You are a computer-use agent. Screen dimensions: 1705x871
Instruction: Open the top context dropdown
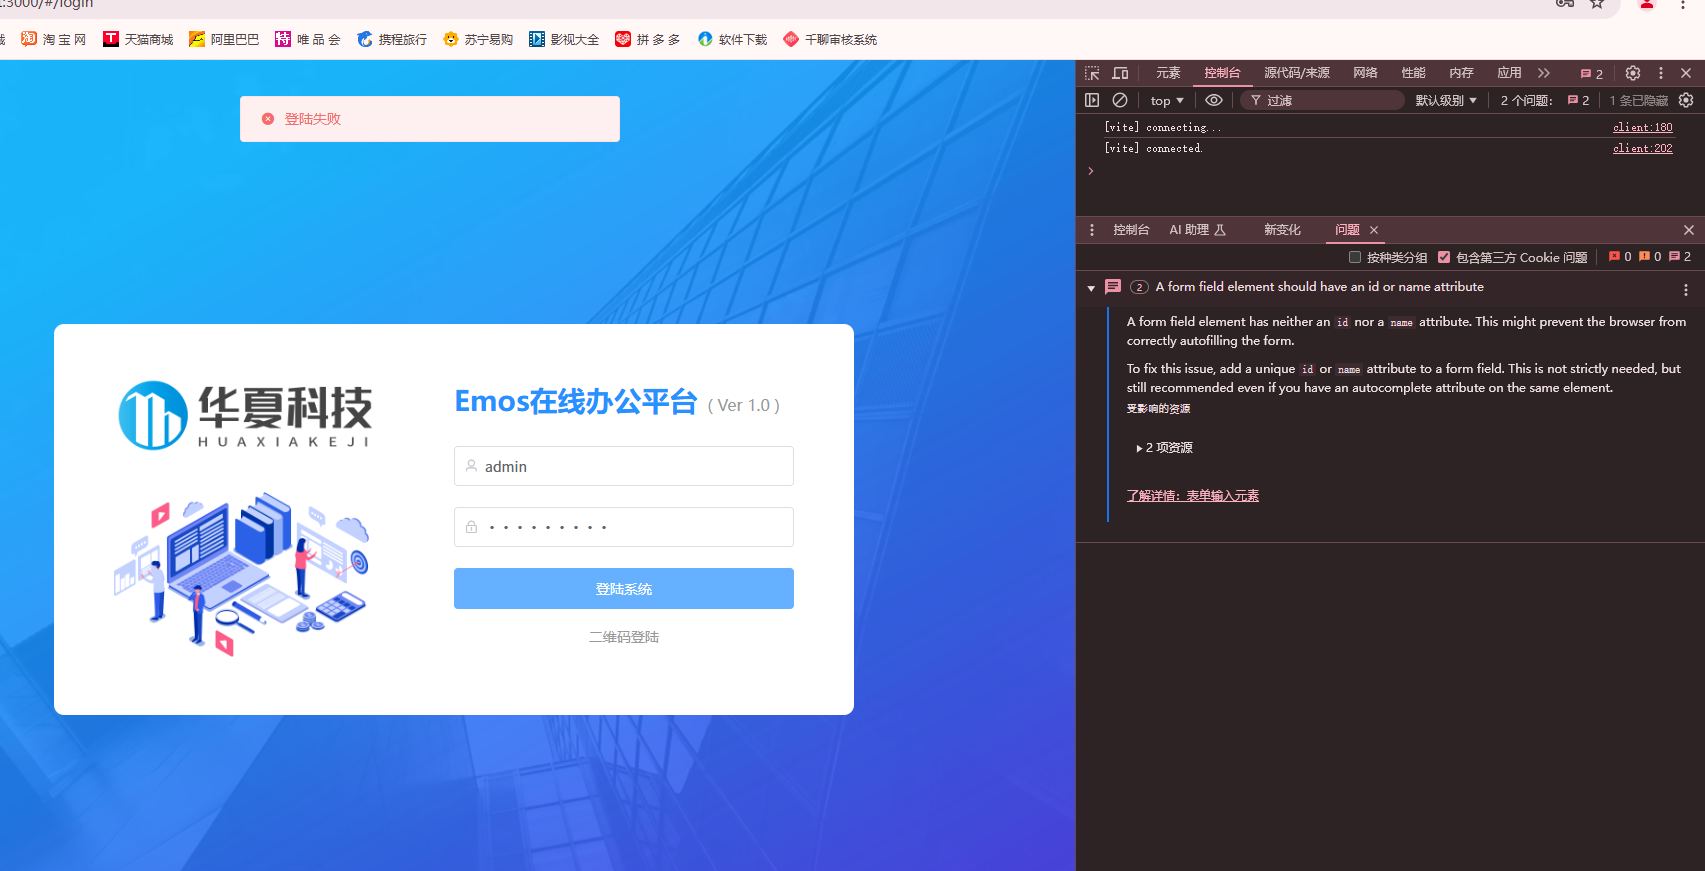1167,100
